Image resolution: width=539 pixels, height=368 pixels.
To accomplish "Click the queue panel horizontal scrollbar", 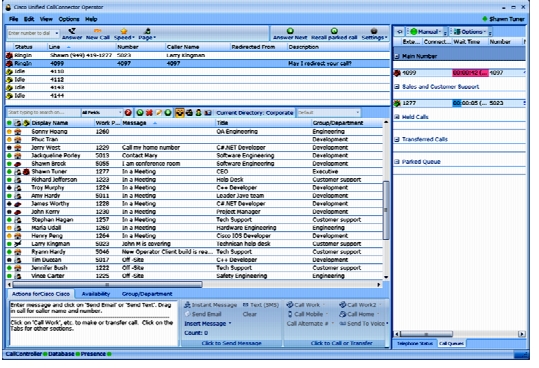I will pos(426,334).
